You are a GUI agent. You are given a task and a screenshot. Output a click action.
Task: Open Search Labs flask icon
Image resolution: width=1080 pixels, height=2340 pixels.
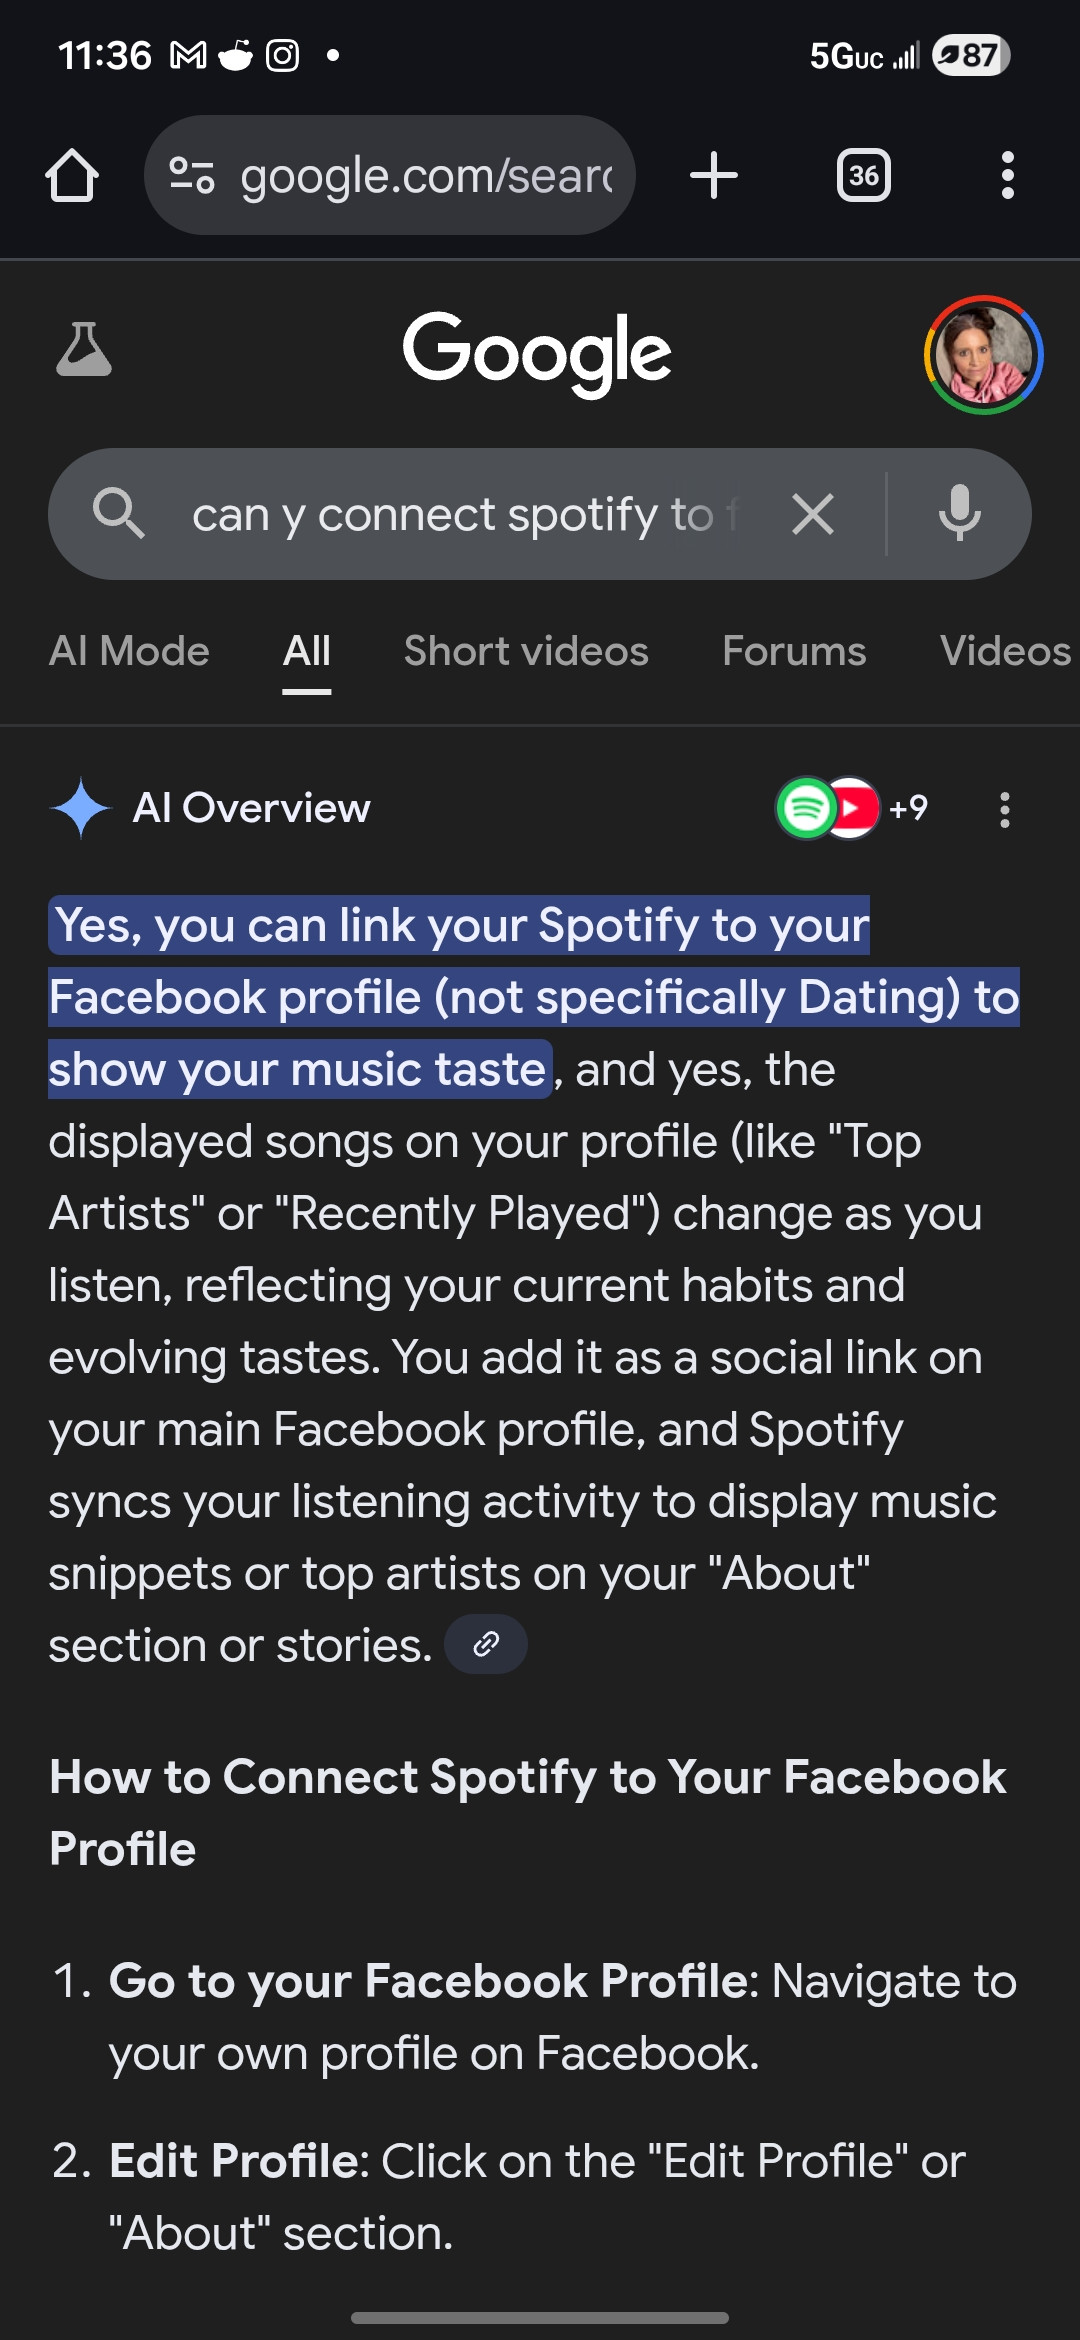pos(84,350)
